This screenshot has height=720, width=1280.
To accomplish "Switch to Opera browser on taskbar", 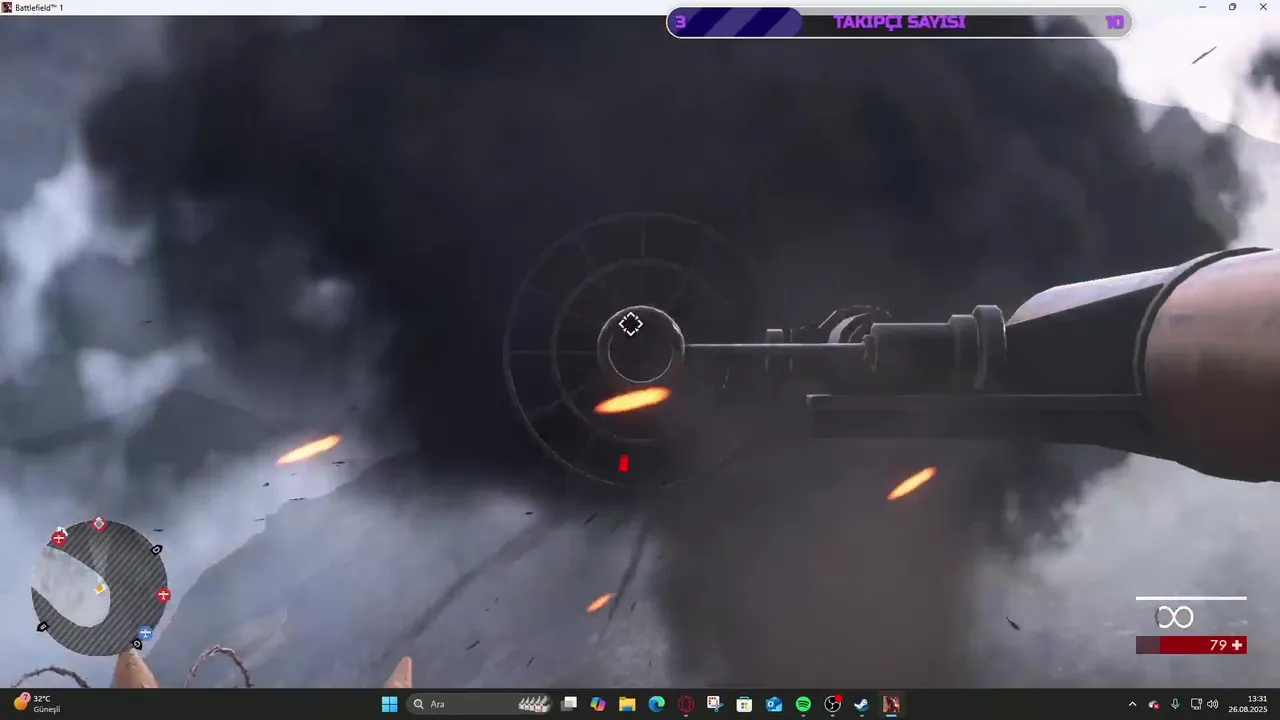I will click(x=686, y=704).
